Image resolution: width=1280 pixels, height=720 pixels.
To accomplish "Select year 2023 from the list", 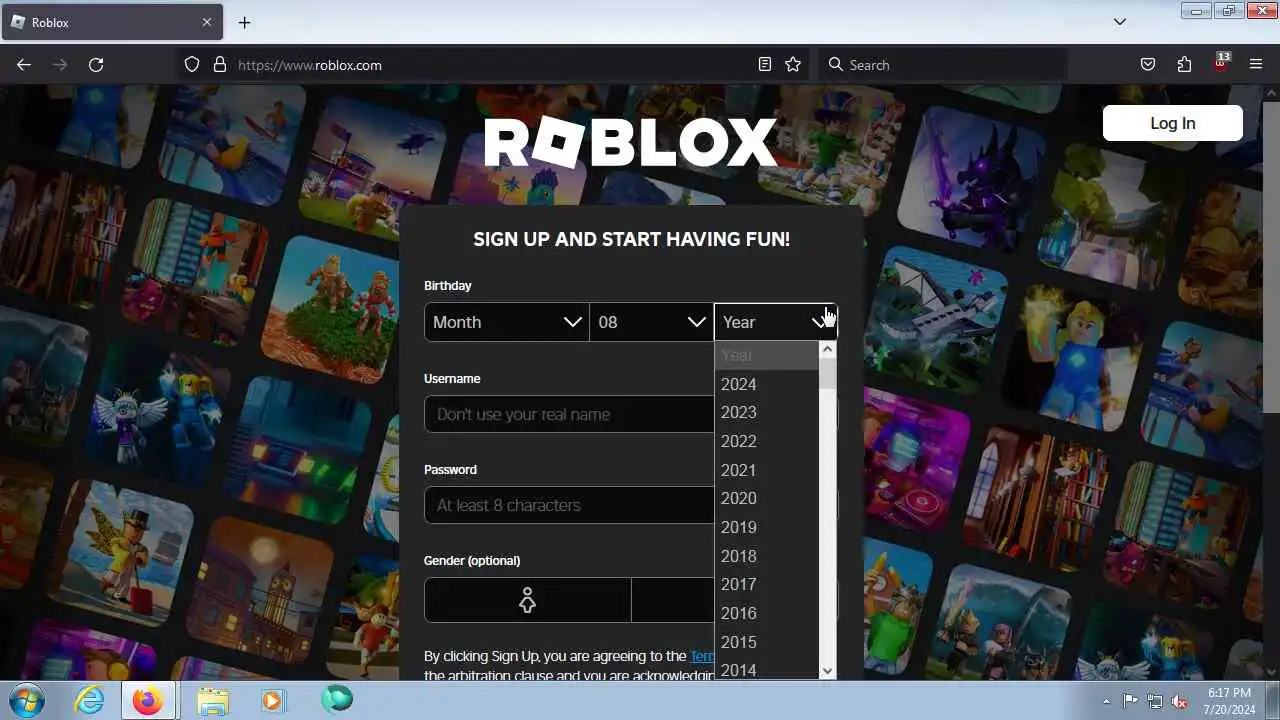I will coord(767,412).
